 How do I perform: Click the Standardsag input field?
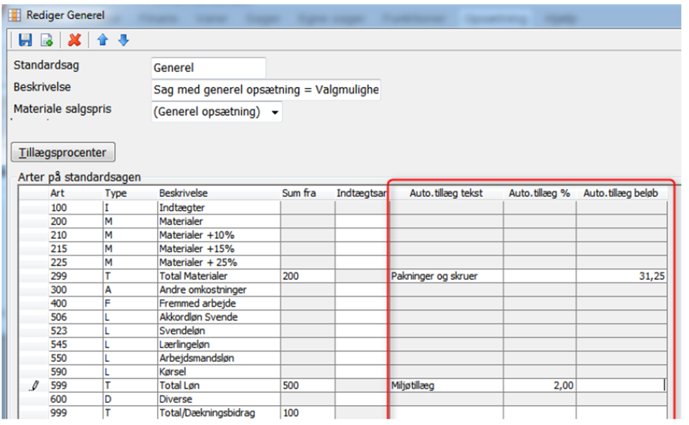pyautogui.click(x=208, y=68)
